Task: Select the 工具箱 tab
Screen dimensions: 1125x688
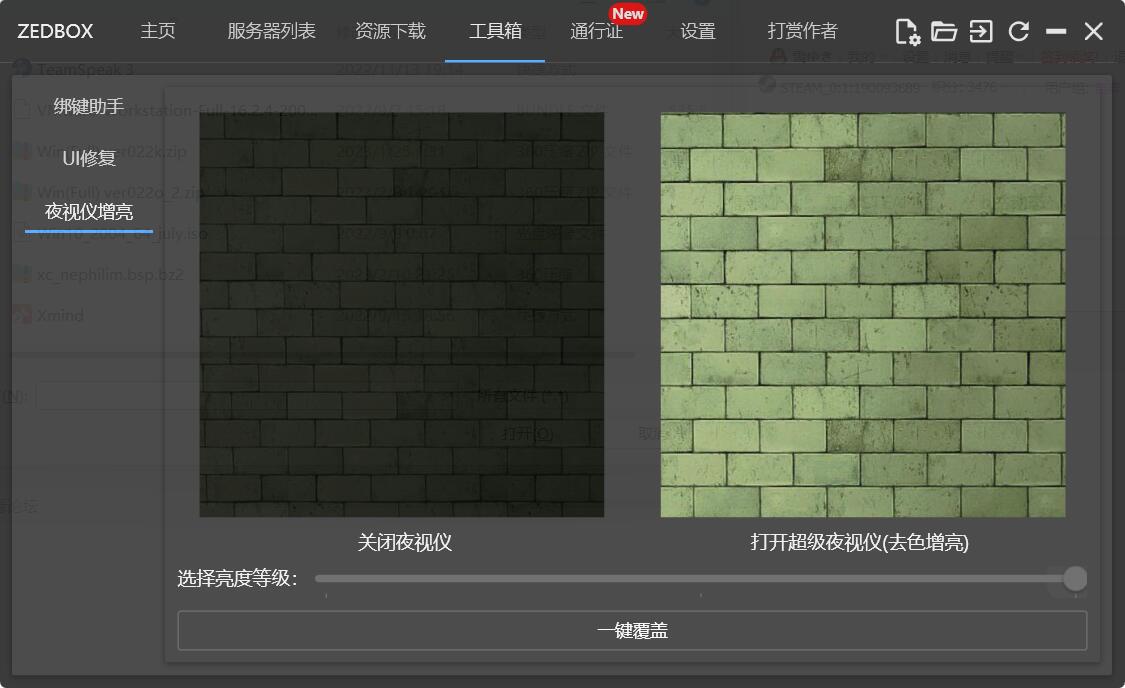Action: tap(495, 31)
